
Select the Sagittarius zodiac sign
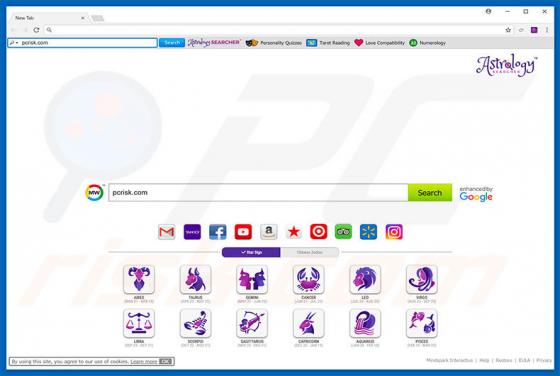(252, 324)
